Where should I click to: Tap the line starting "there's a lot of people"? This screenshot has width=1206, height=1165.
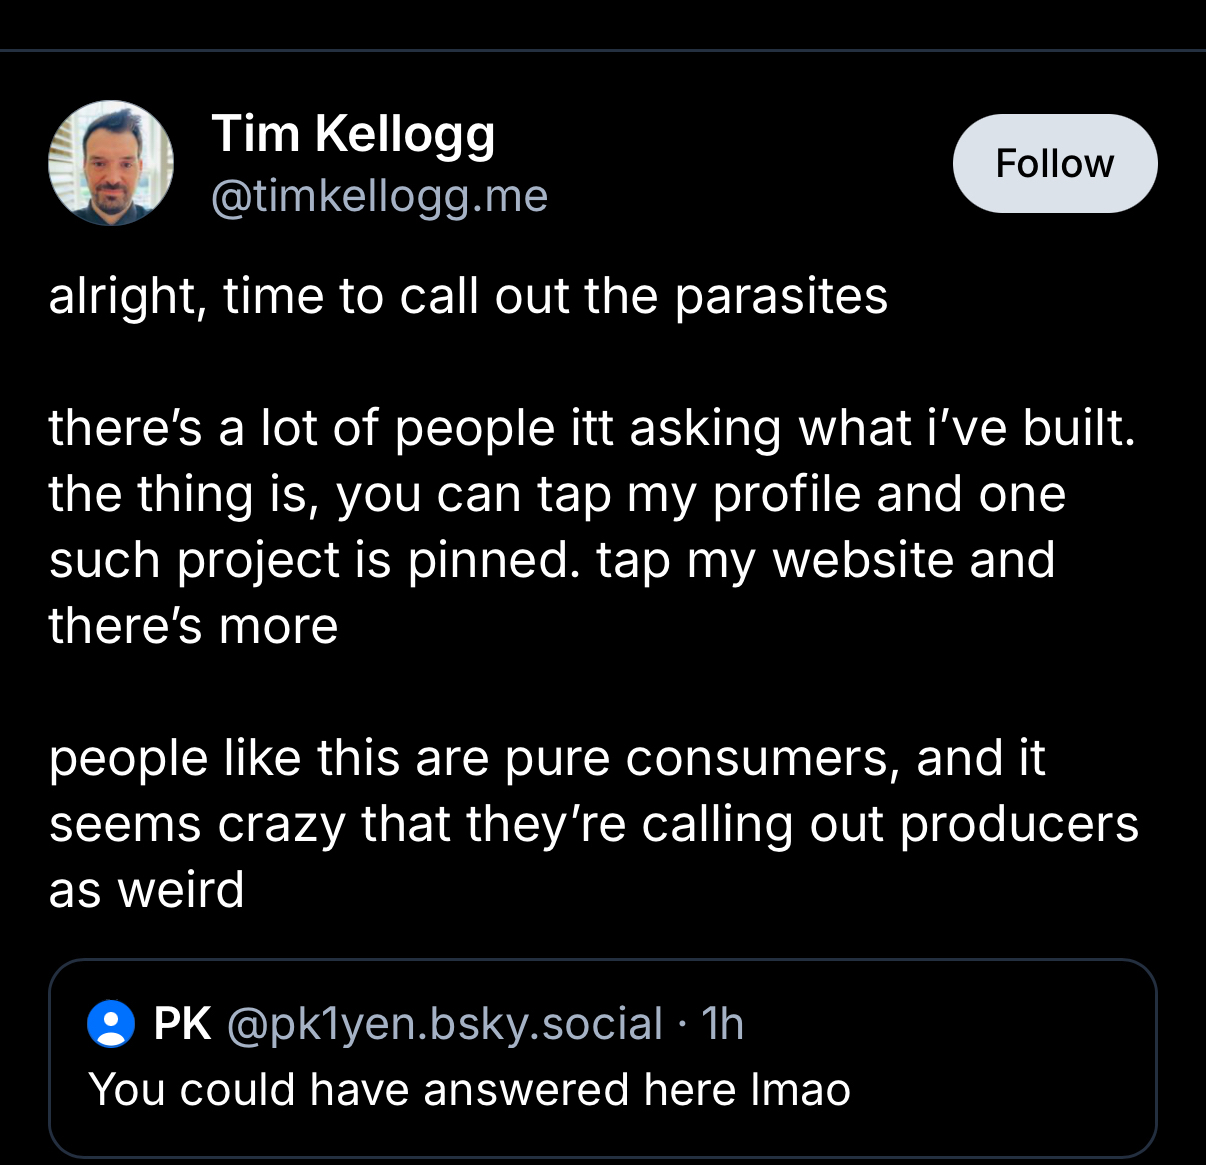592,428
